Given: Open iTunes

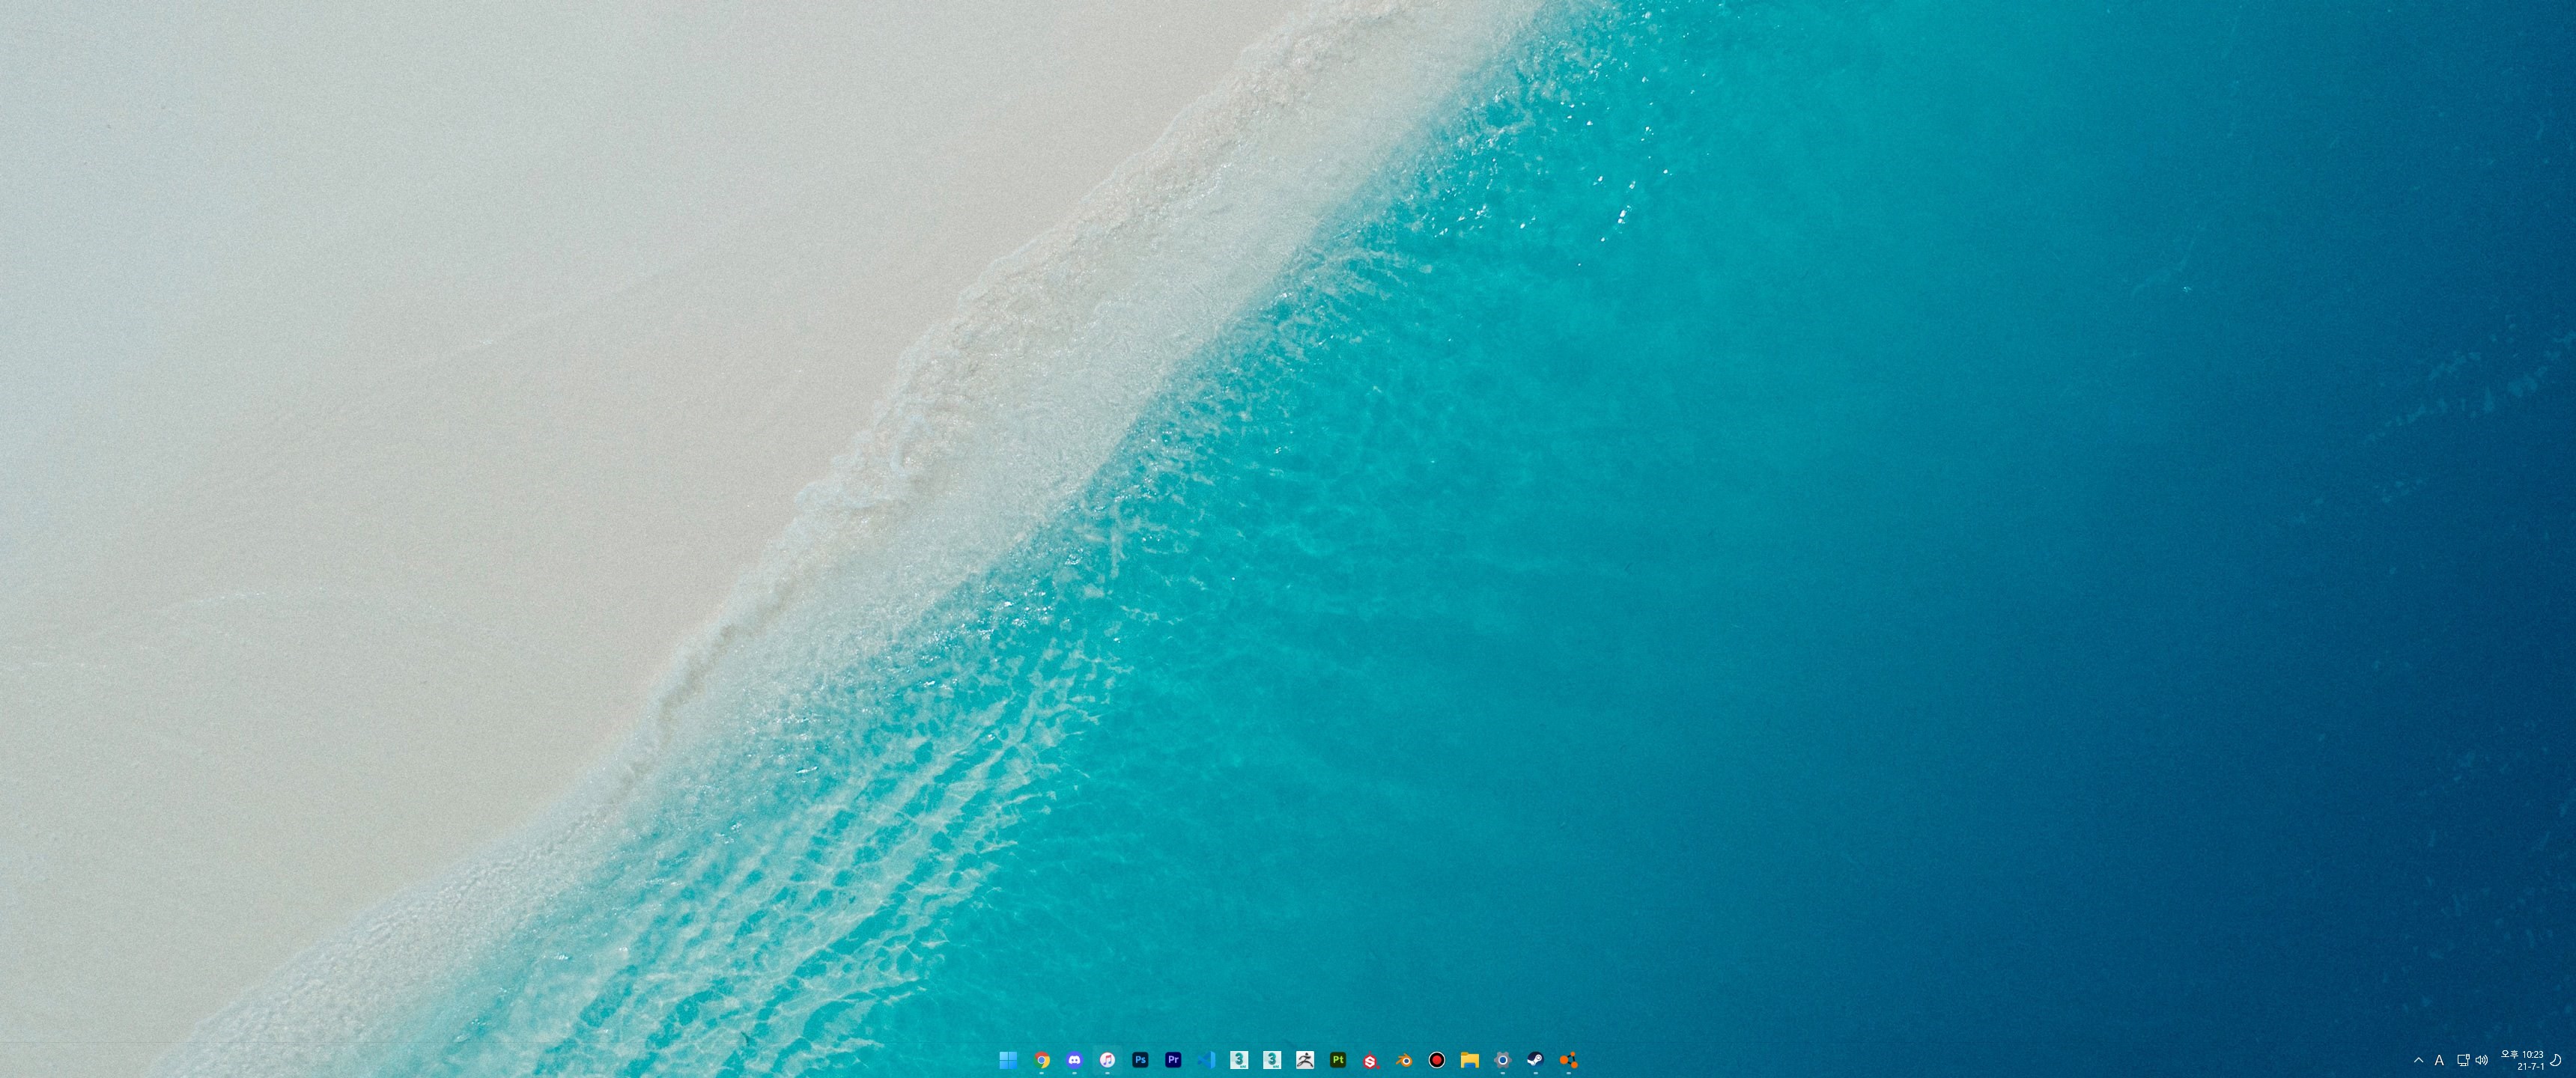Looking at the screenshot, I should [x=1107, y=1060].
